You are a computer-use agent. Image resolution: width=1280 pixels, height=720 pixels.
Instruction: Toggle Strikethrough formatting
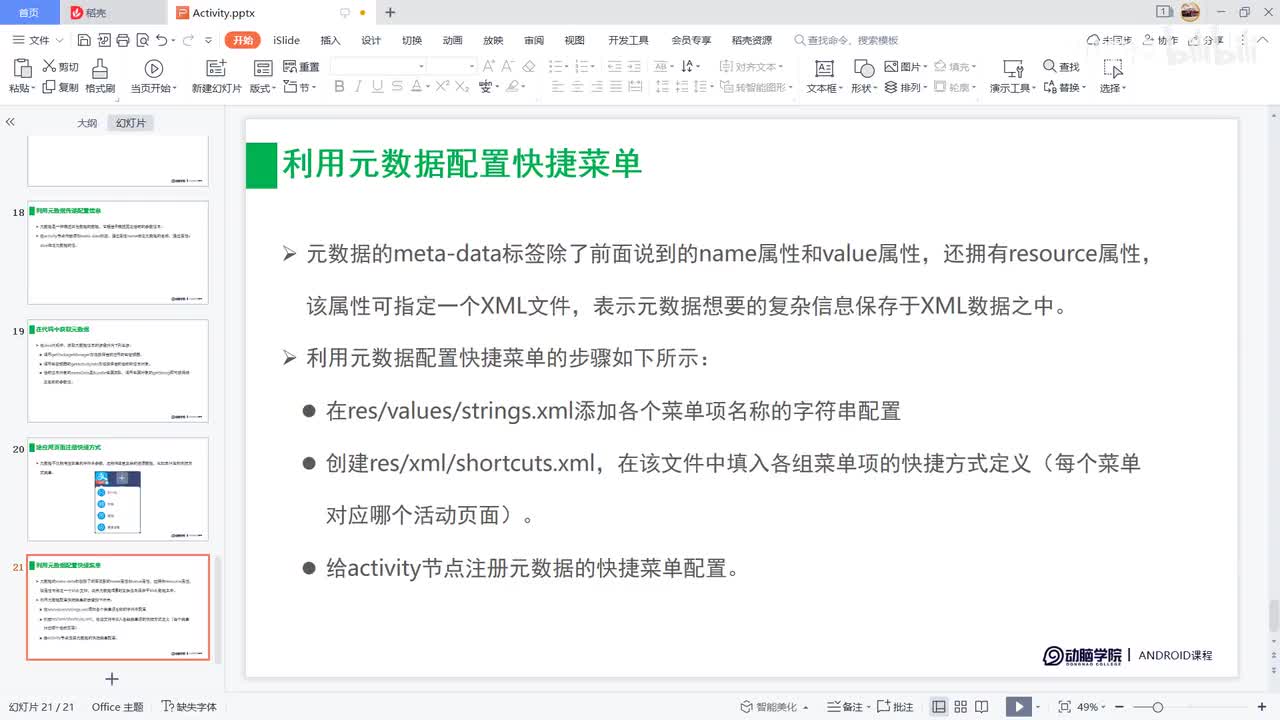pos(398,87)
